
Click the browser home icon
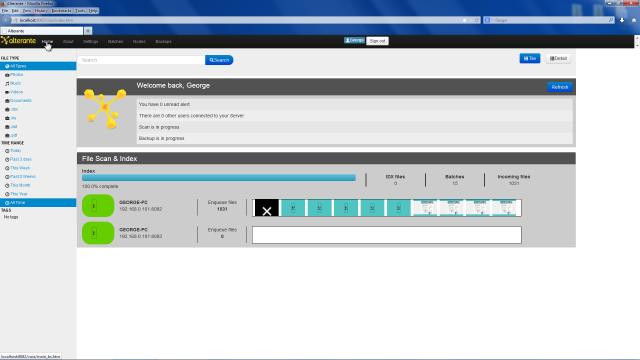point(634,20)
